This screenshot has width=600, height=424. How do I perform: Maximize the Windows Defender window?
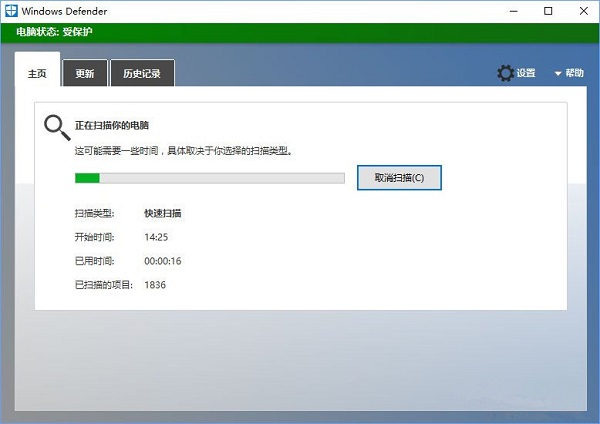[x=548, y=11]
